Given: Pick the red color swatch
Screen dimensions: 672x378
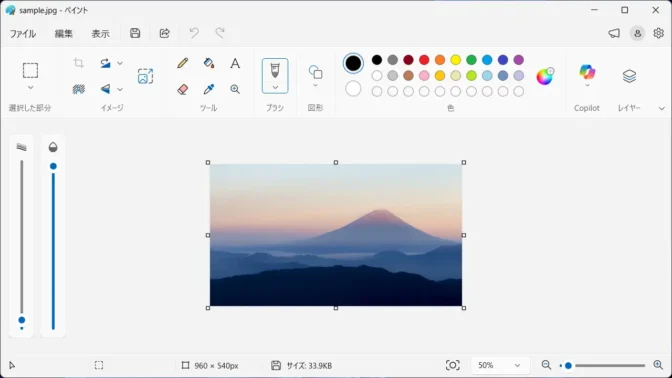Looking at the screenshot, I should click(x=424, y=60).
